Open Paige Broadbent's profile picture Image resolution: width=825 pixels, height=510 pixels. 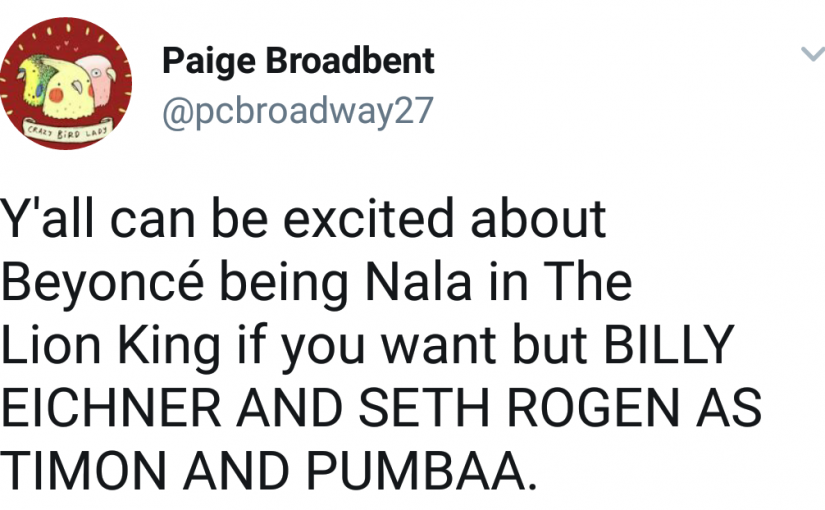pos(66,84)
